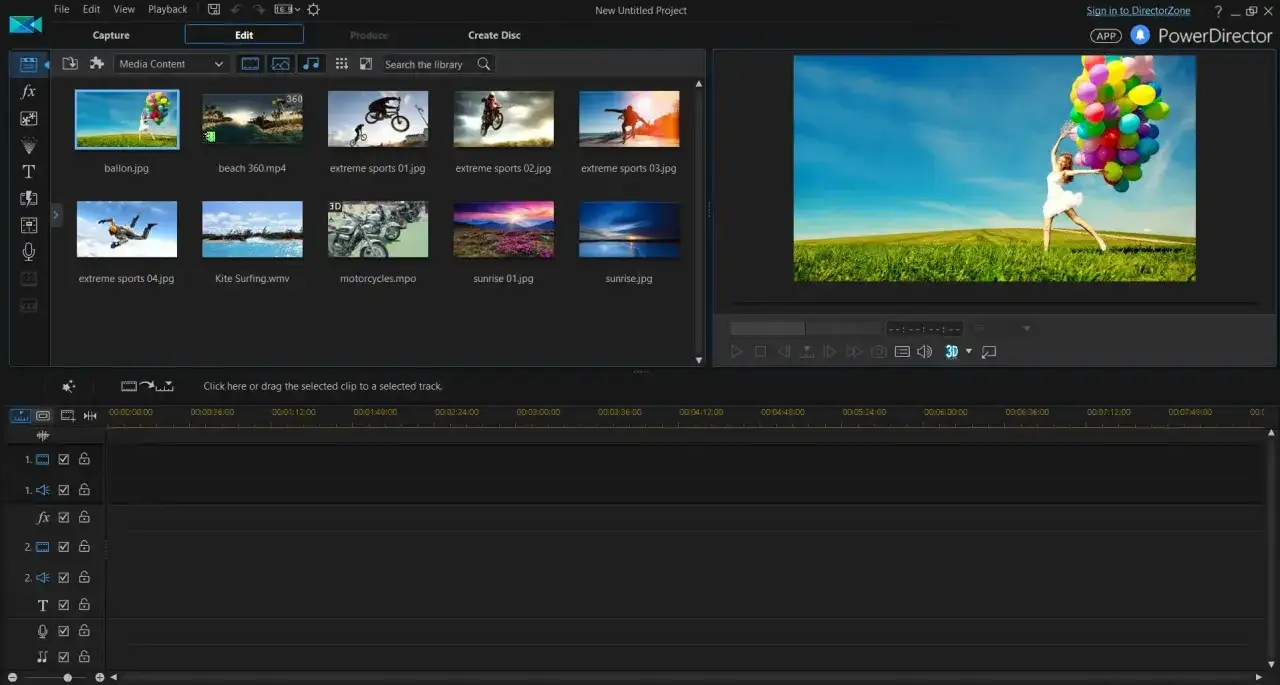
Task: Toggle image files filter in library
Action: coord(281,64)
